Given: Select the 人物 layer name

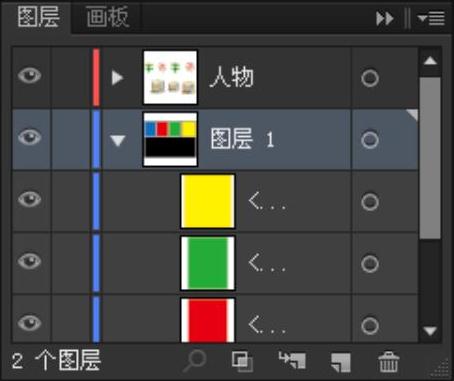Looking at the screenshot, I should [x=232, y=77].
